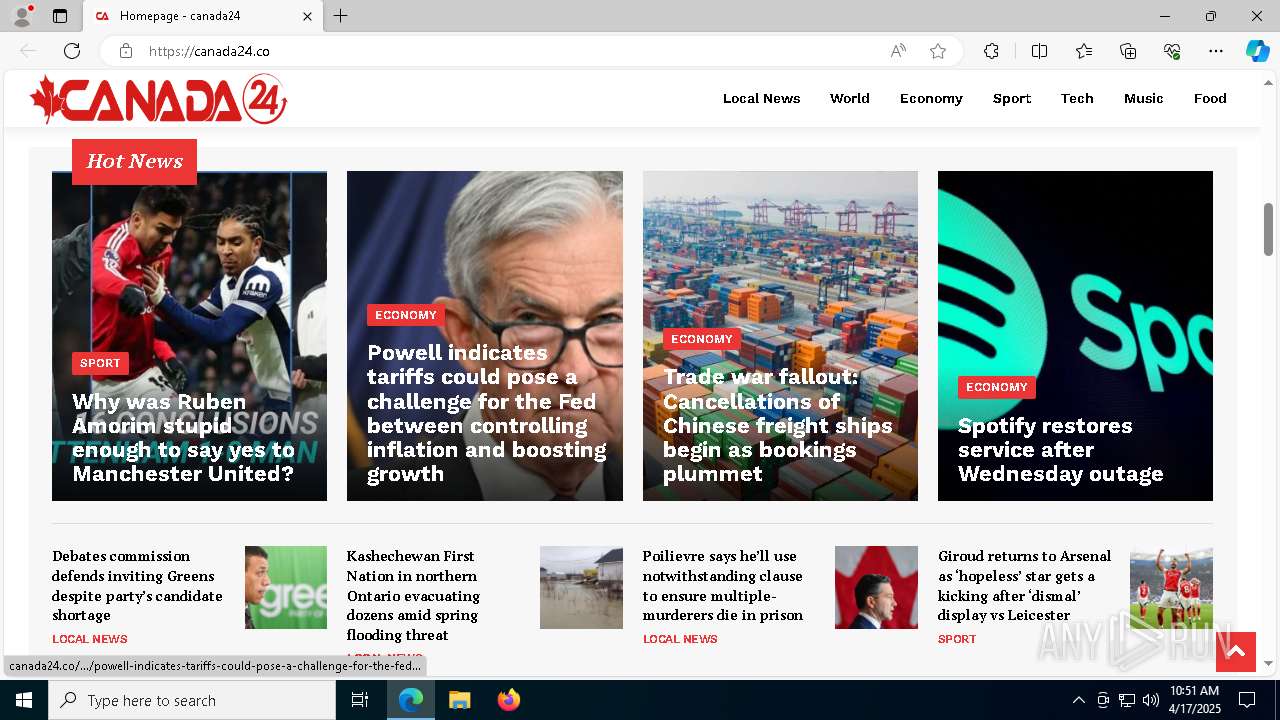Click the red scroll-to-top arrow button

[1235, 652]
